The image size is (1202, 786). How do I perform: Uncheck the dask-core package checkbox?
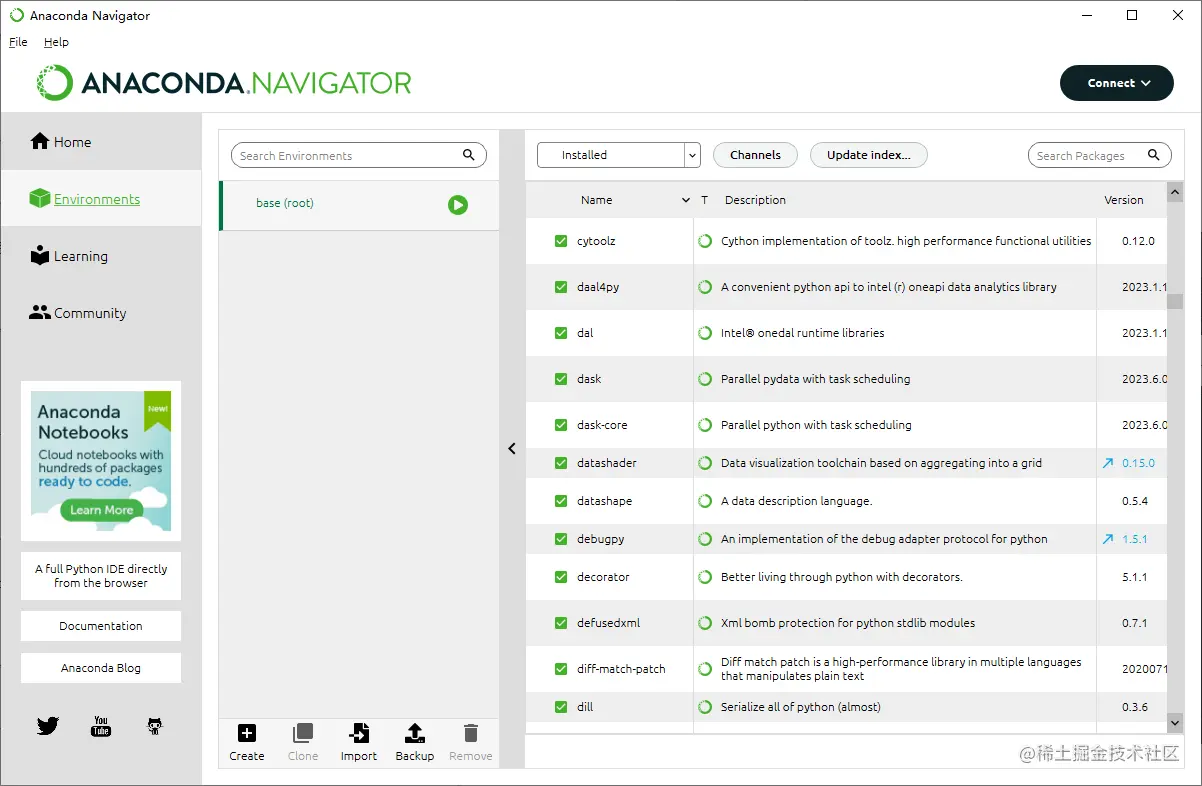[561, 425]
